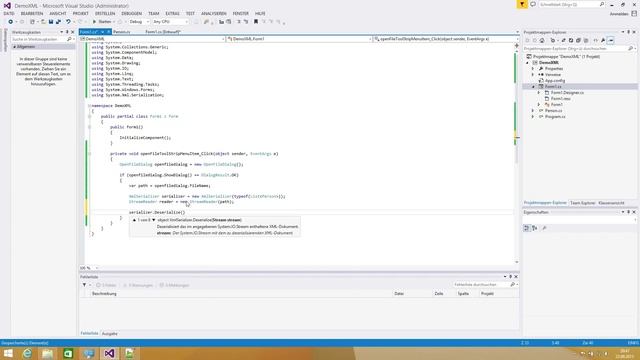
Task: Click the Home icon in Projektmappen-Explorer toolbar
Action: pyautogui.click(x=542, y=40)
